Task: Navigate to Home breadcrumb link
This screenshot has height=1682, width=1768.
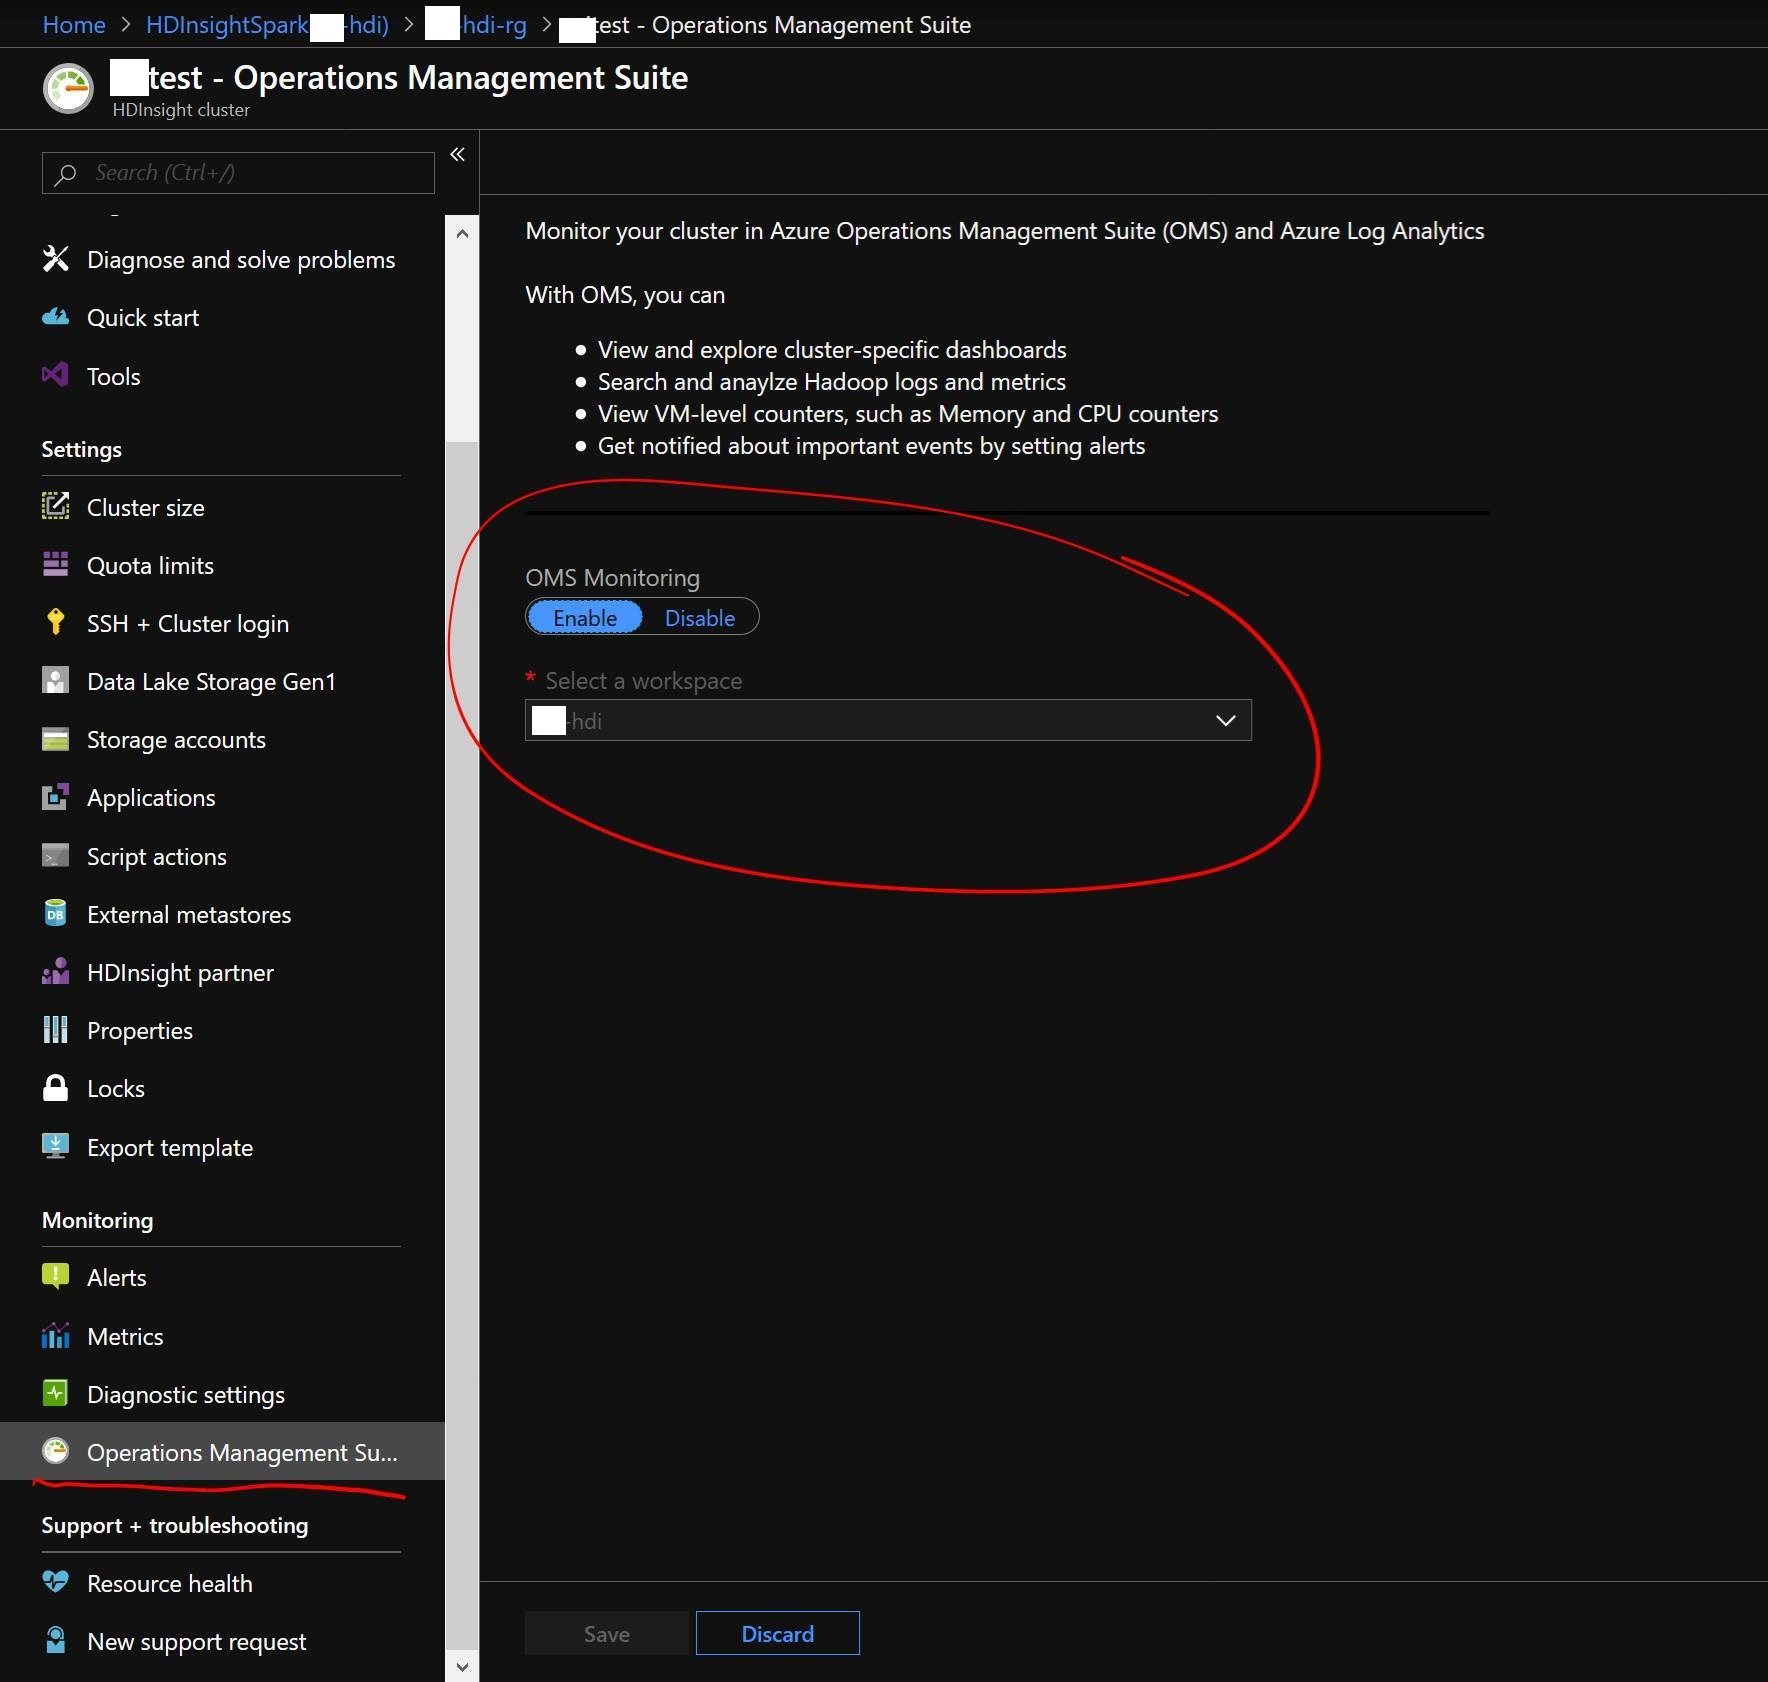Action: click(x=73, y=24)
